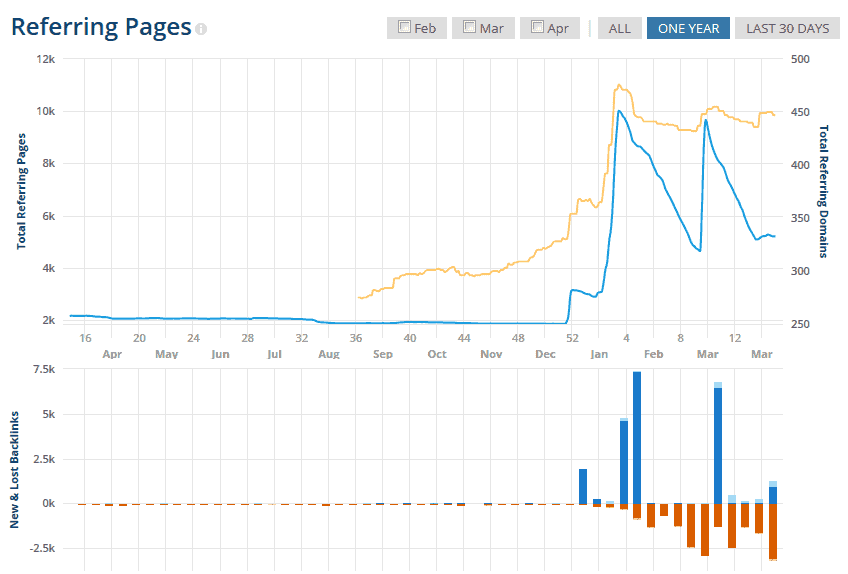Click the info icon beside Referring Pages title

202,29
